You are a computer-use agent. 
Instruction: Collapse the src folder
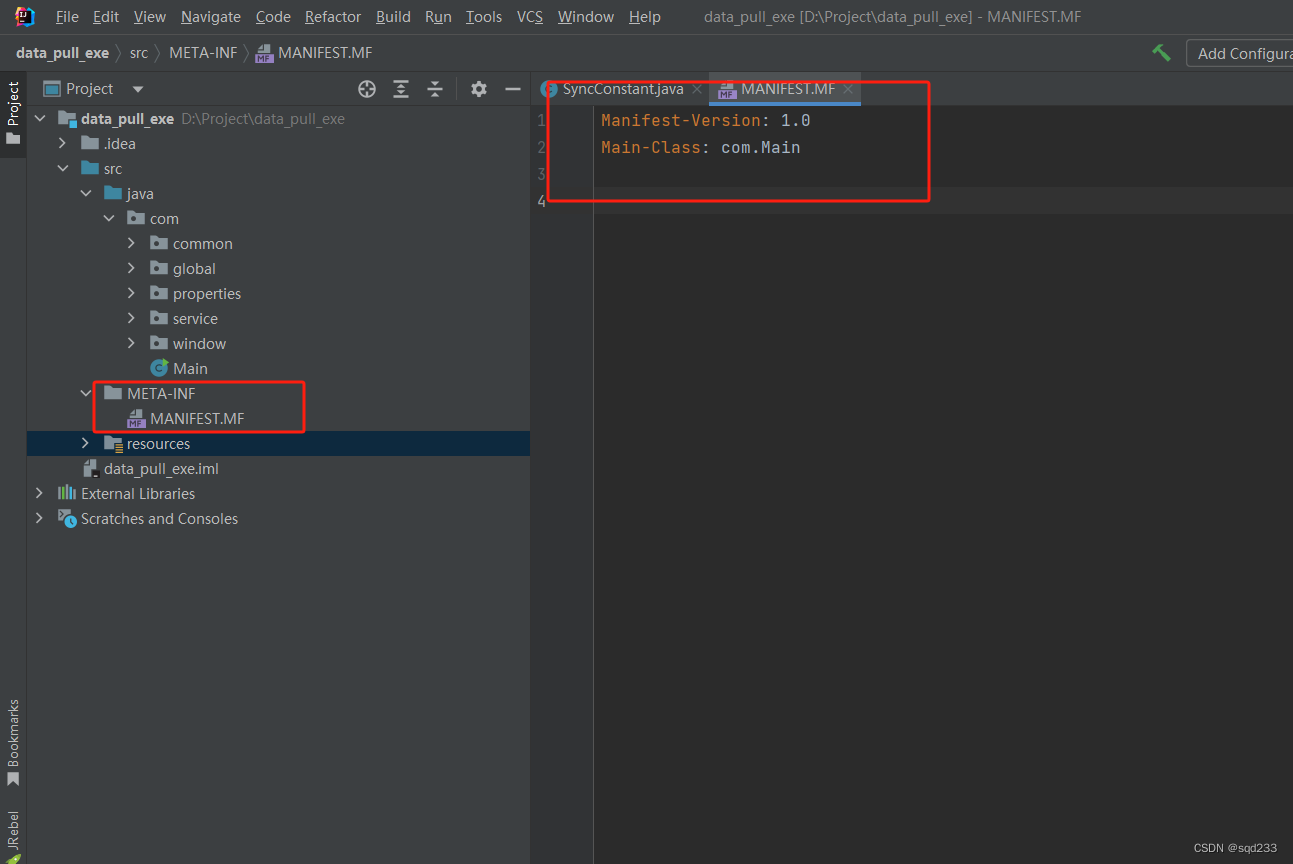click(x=63, y=168)
